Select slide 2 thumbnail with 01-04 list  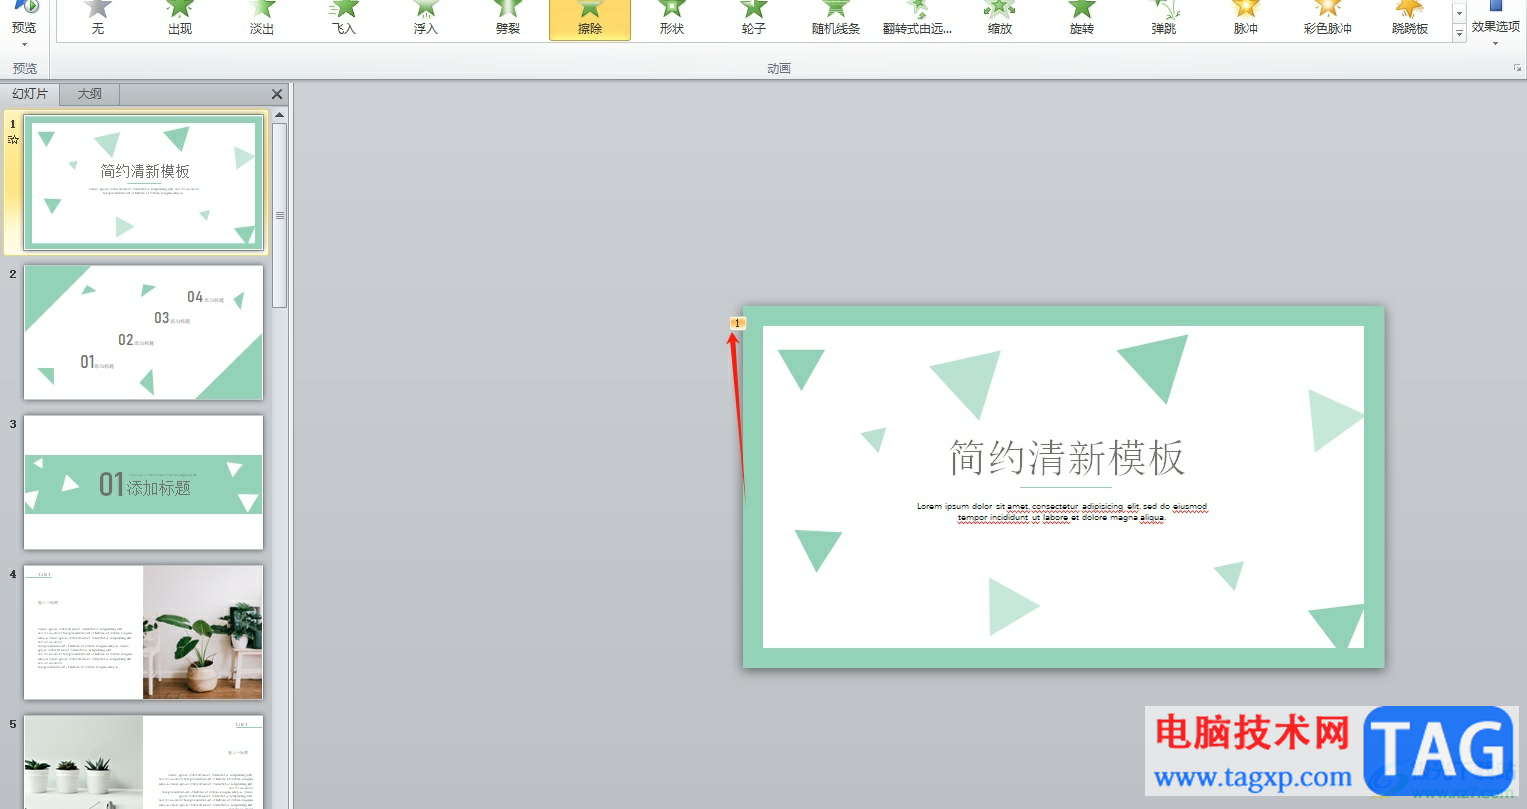click(144, 332)
